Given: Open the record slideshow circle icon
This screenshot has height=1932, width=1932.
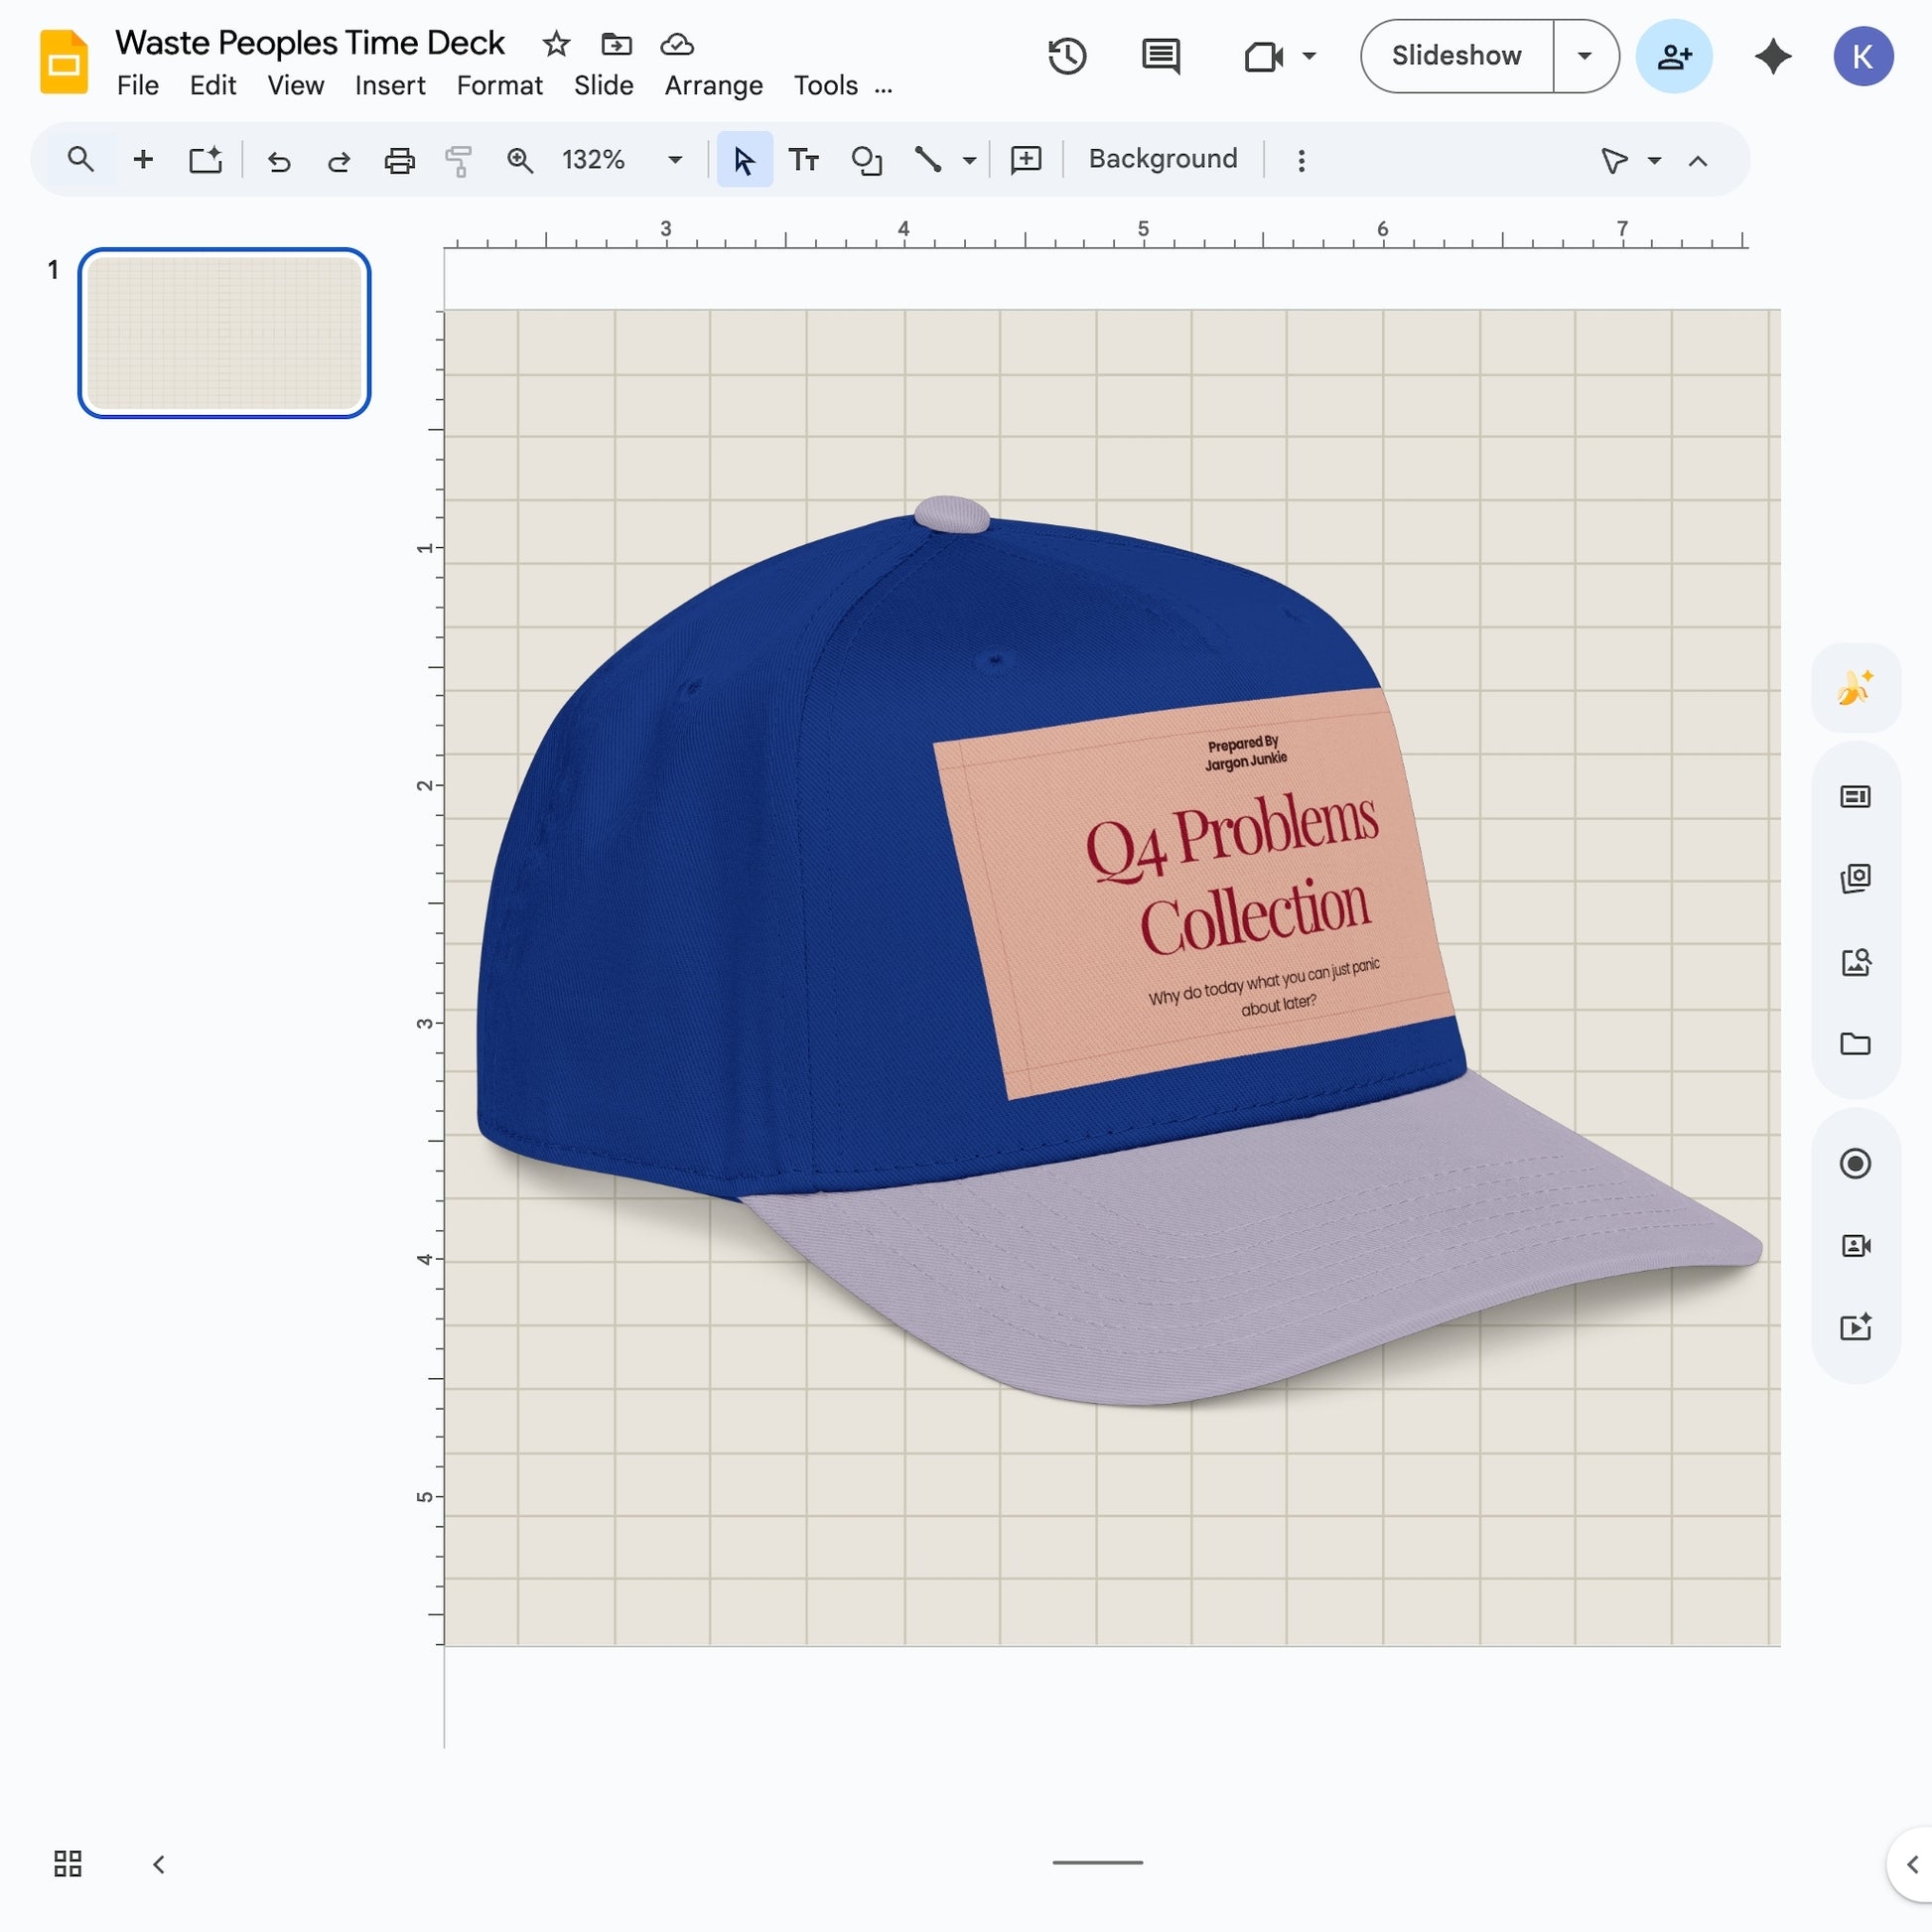Looking at the screenshot, I should click(1855, 1163).
